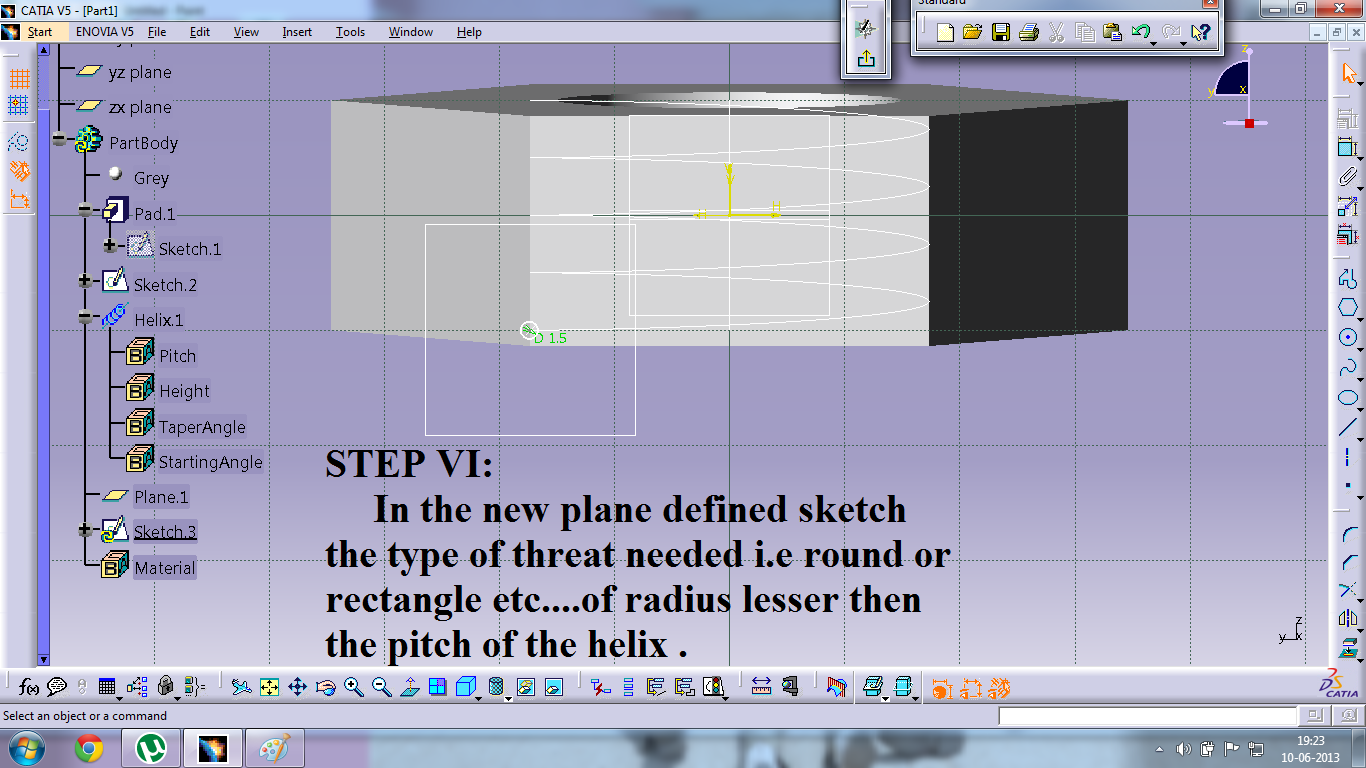Click Print in Standard toolbar
This screenshot has height=768, width=1366.
1028,33
